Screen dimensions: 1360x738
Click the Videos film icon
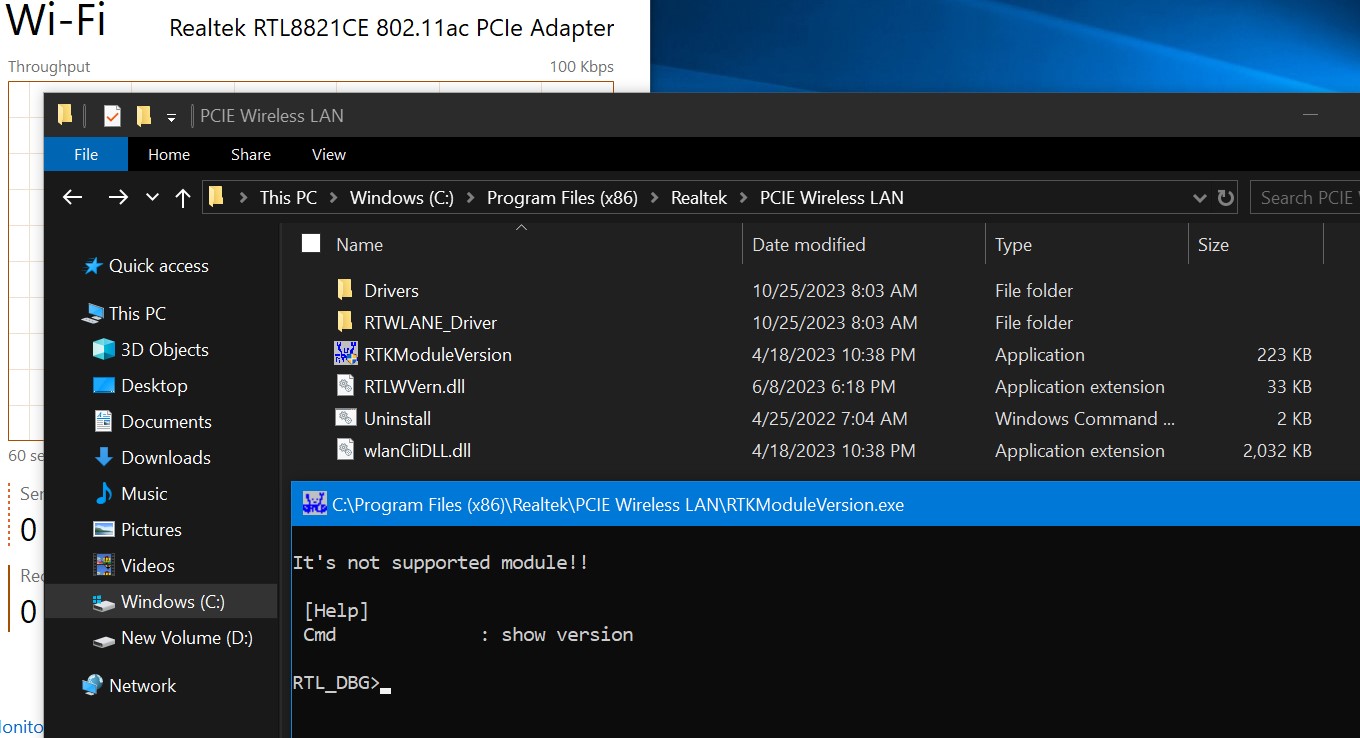(x=104, y=565)
